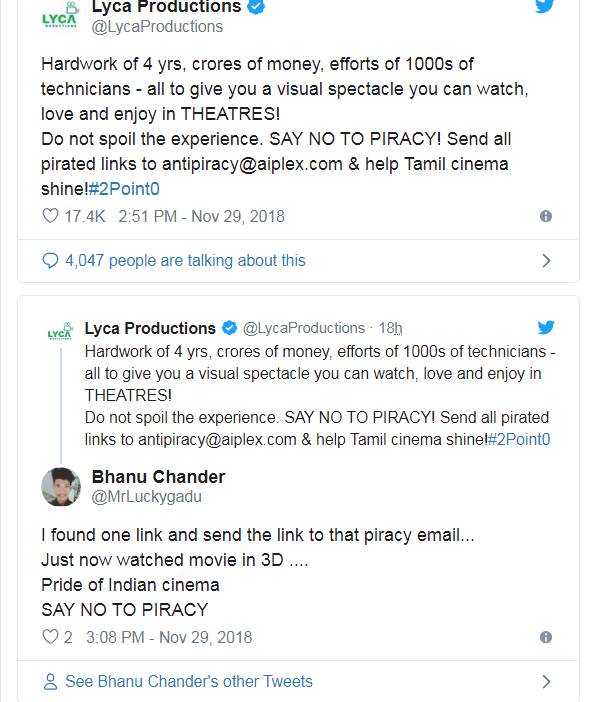Open the #2Point0 hashtag in quoted tweet
607x702 pixels.
coord(519,439)
